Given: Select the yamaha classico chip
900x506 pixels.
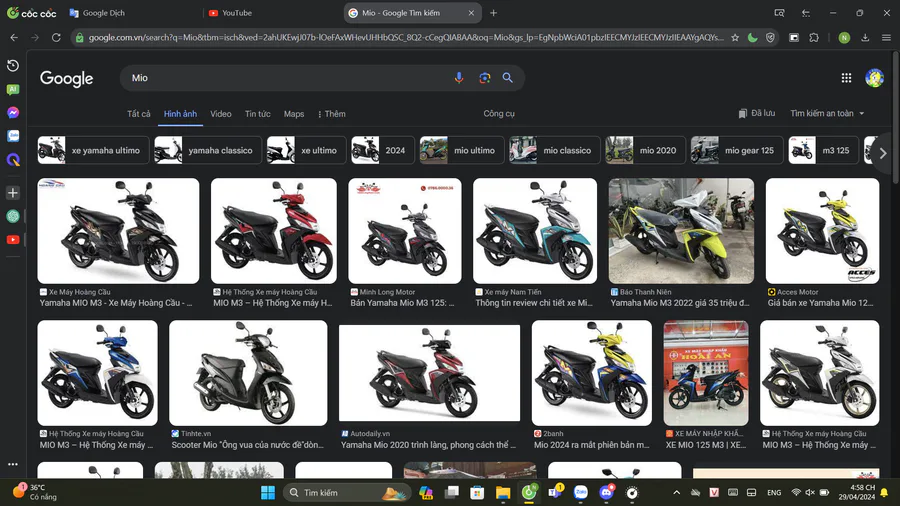Looking at the screenshot, I should tap(207, 150).
